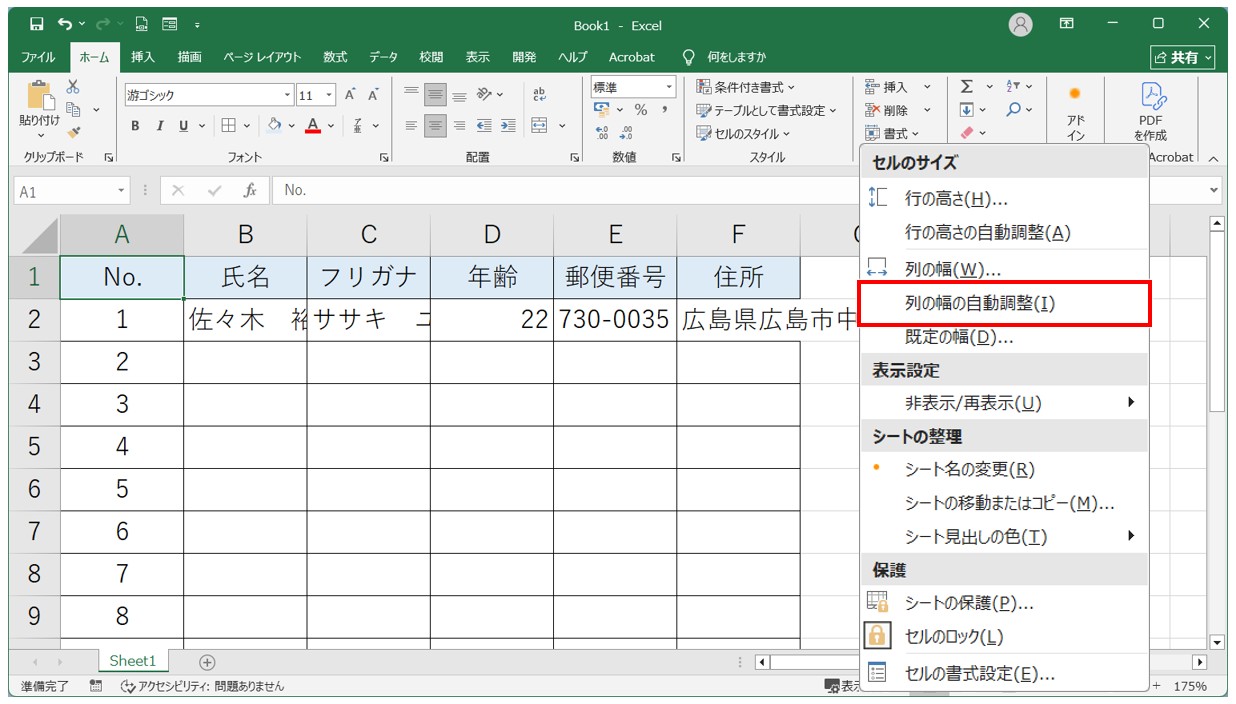Toggle middle vertical alignment
The height and width of the screenshot is (704, 1236).
pyautogui.click(x=435, y=95)
